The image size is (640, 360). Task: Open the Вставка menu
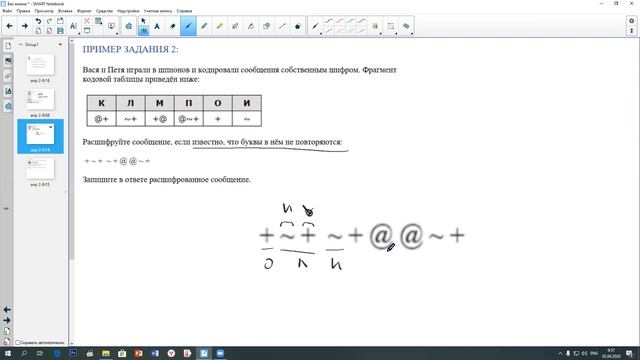(65, 11)
